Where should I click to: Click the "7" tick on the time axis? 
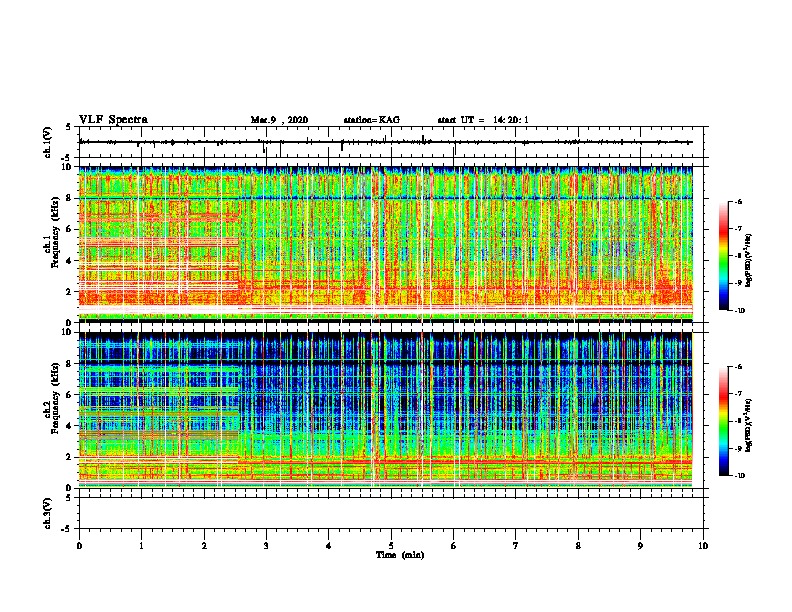[x=516, y=545]
